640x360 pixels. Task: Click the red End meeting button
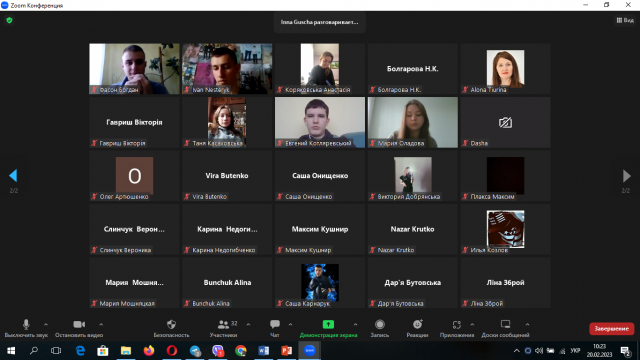click(x=611, y=329)
